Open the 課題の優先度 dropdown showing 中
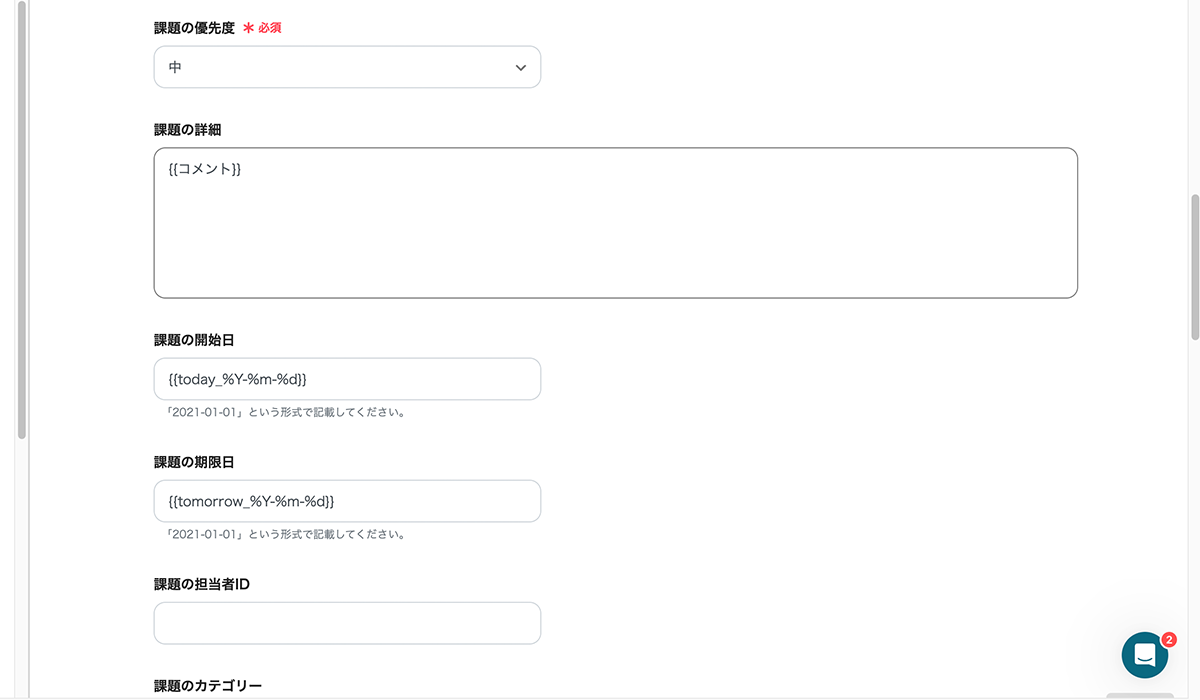Screen dimensions: 1200x700 pyautogui.click(x=347, y=67)
